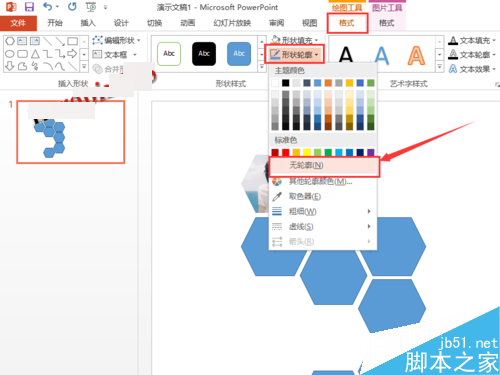The height and width of the screenshot is (375, 500).
Task: Select the curve shape in the shapes gallery
Action: pyautogui.click(x=60, y=66)
